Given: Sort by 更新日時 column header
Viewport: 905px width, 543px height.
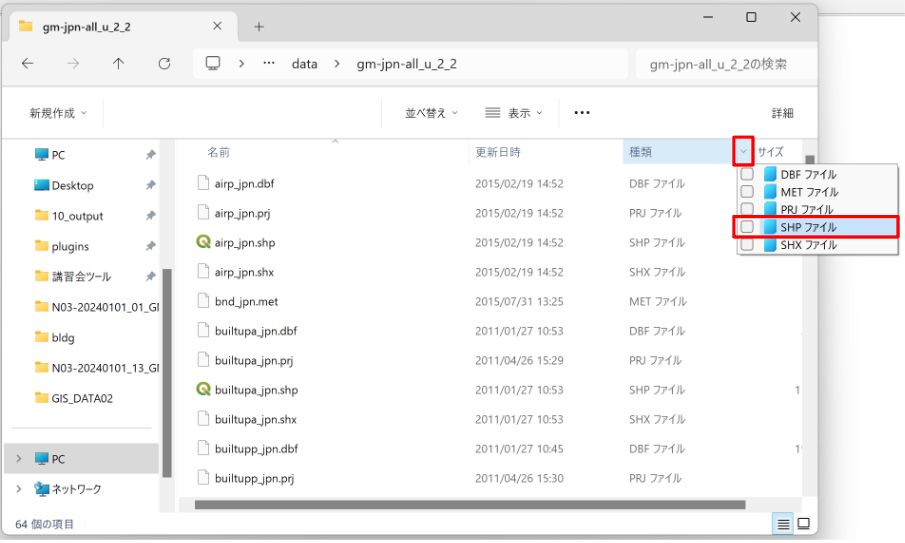Looking at the screenshot, I should 498,152.
